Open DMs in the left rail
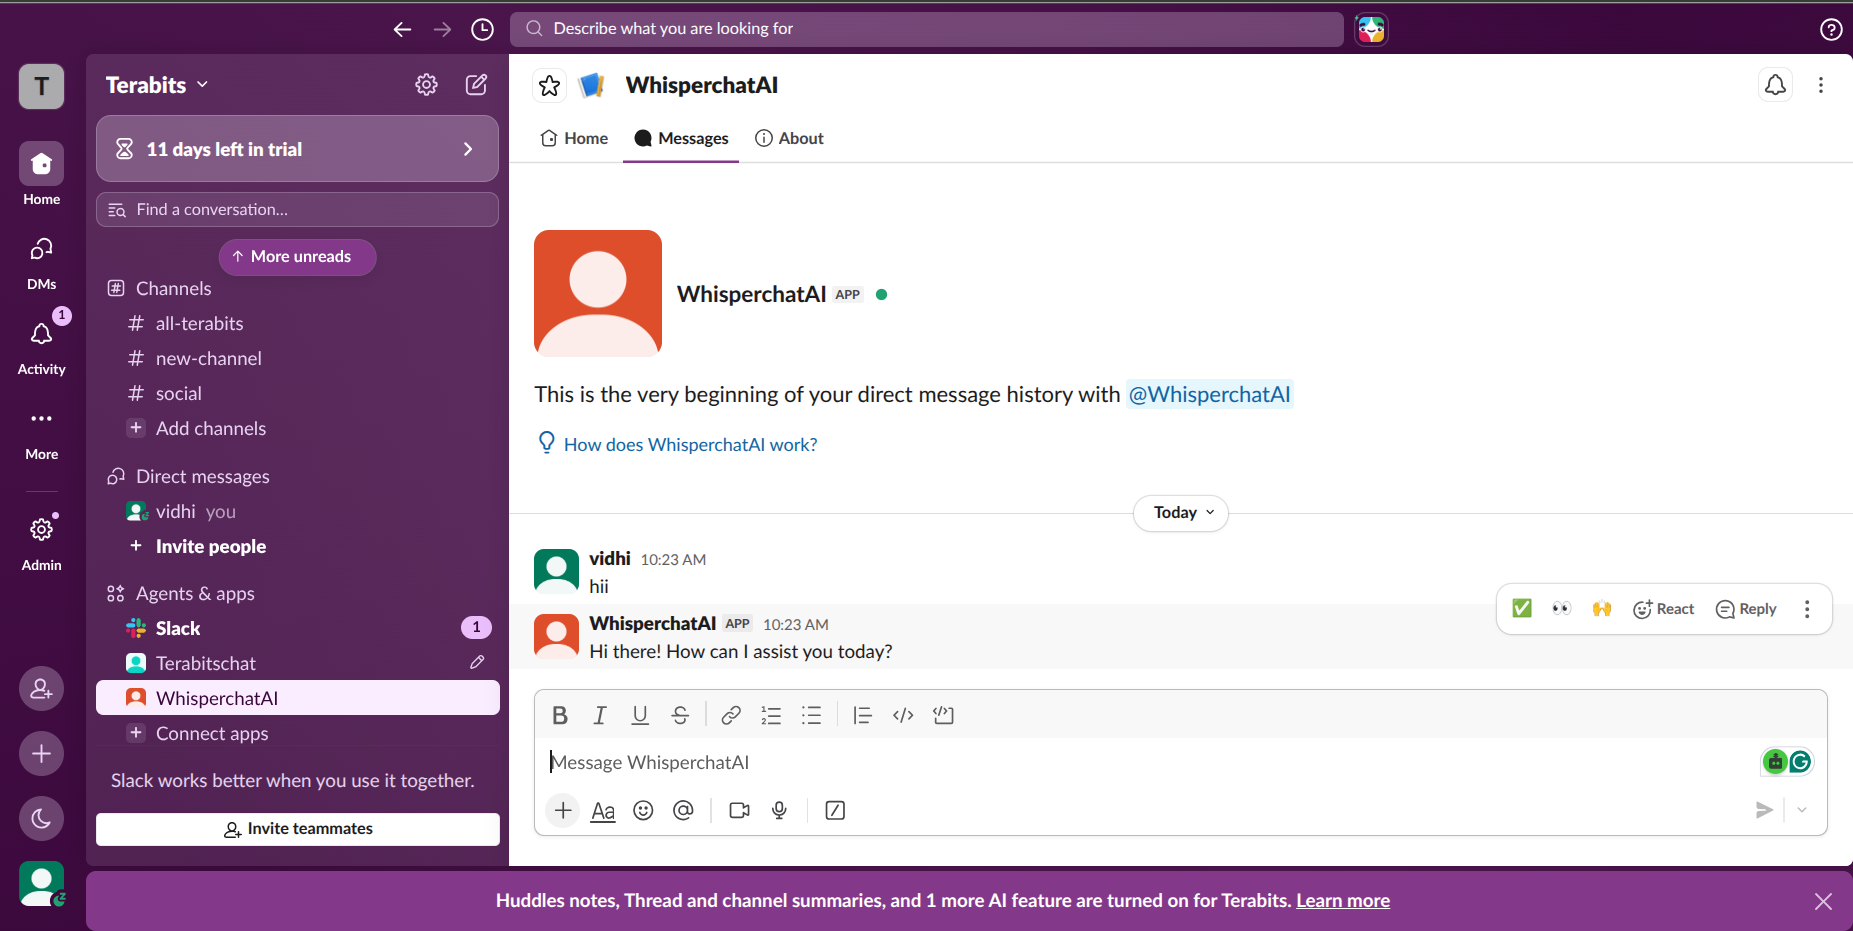The width and height of the screenshot is (1853, 931). click(x=41, y=263)
